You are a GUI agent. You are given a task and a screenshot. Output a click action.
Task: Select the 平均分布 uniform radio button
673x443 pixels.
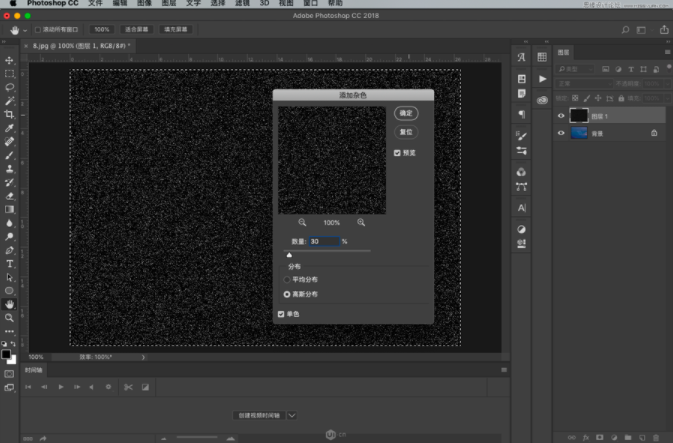(287, 280)
